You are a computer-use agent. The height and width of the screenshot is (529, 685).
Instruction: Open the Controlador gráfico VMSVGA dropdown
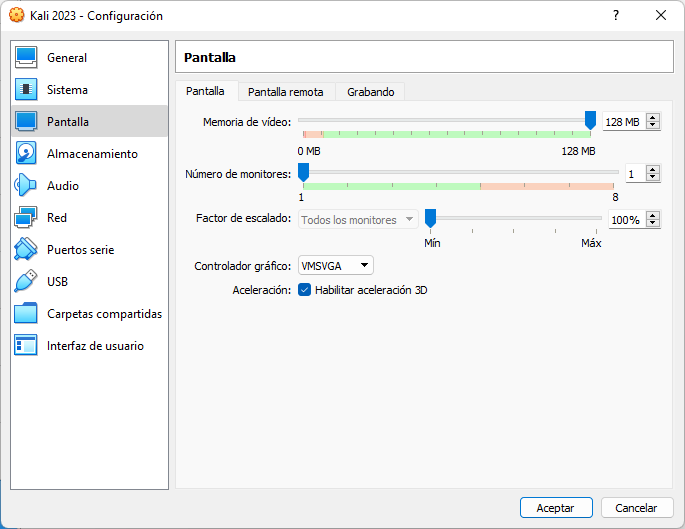coord(336,266)
